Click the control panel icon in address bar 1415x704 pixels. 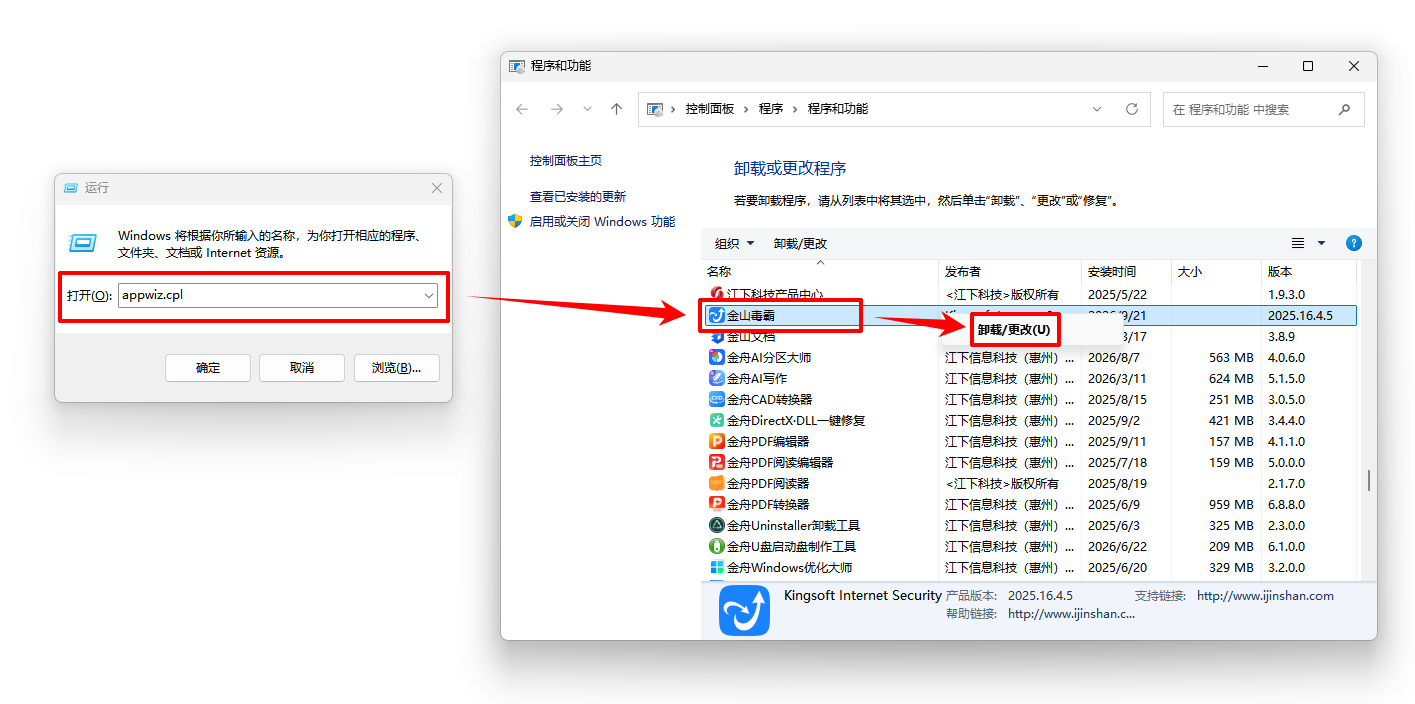[656, 109]
